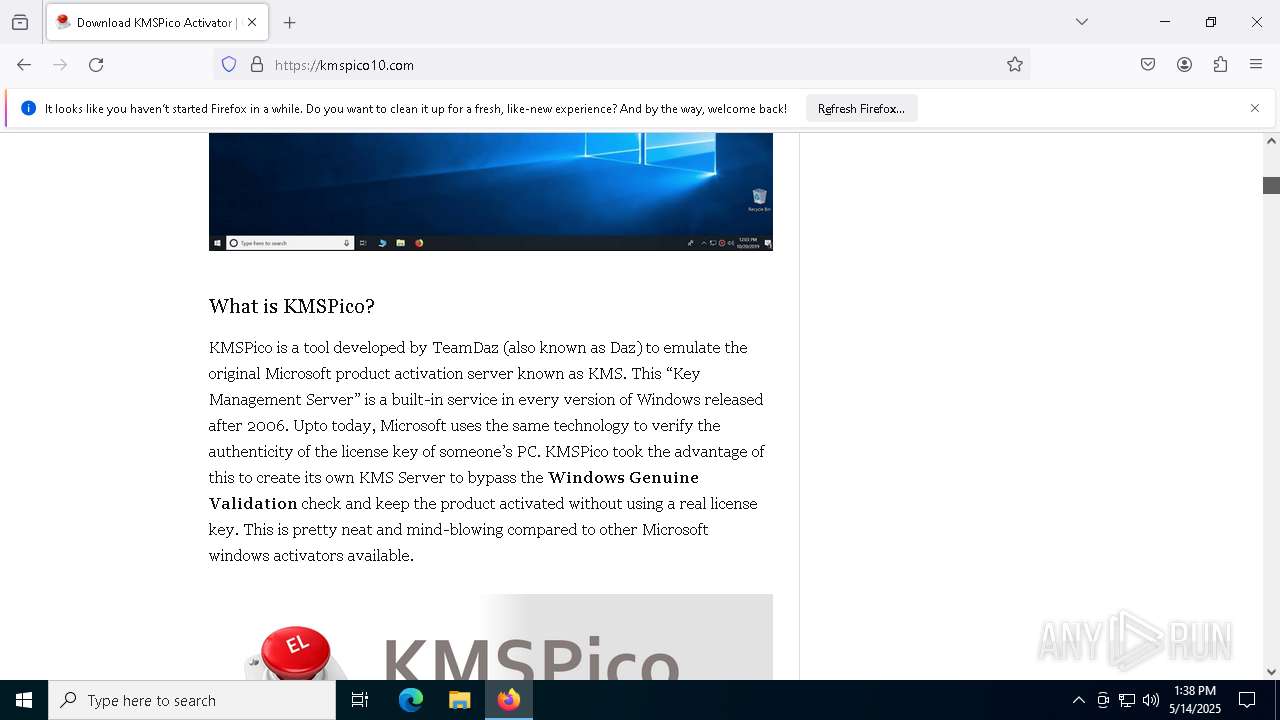The width and height of the screenshot is (1280, 720).
Task: Minimize the Firefox window
Action: point(1165,22)
